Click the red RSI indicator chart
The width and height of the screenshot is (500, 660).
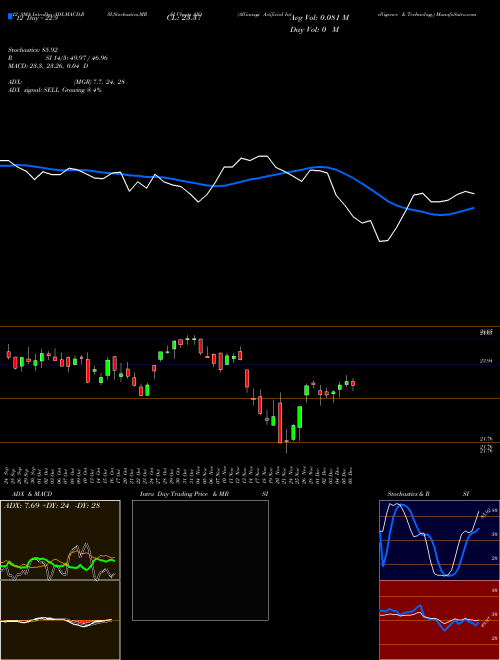[x=439, y=620]
